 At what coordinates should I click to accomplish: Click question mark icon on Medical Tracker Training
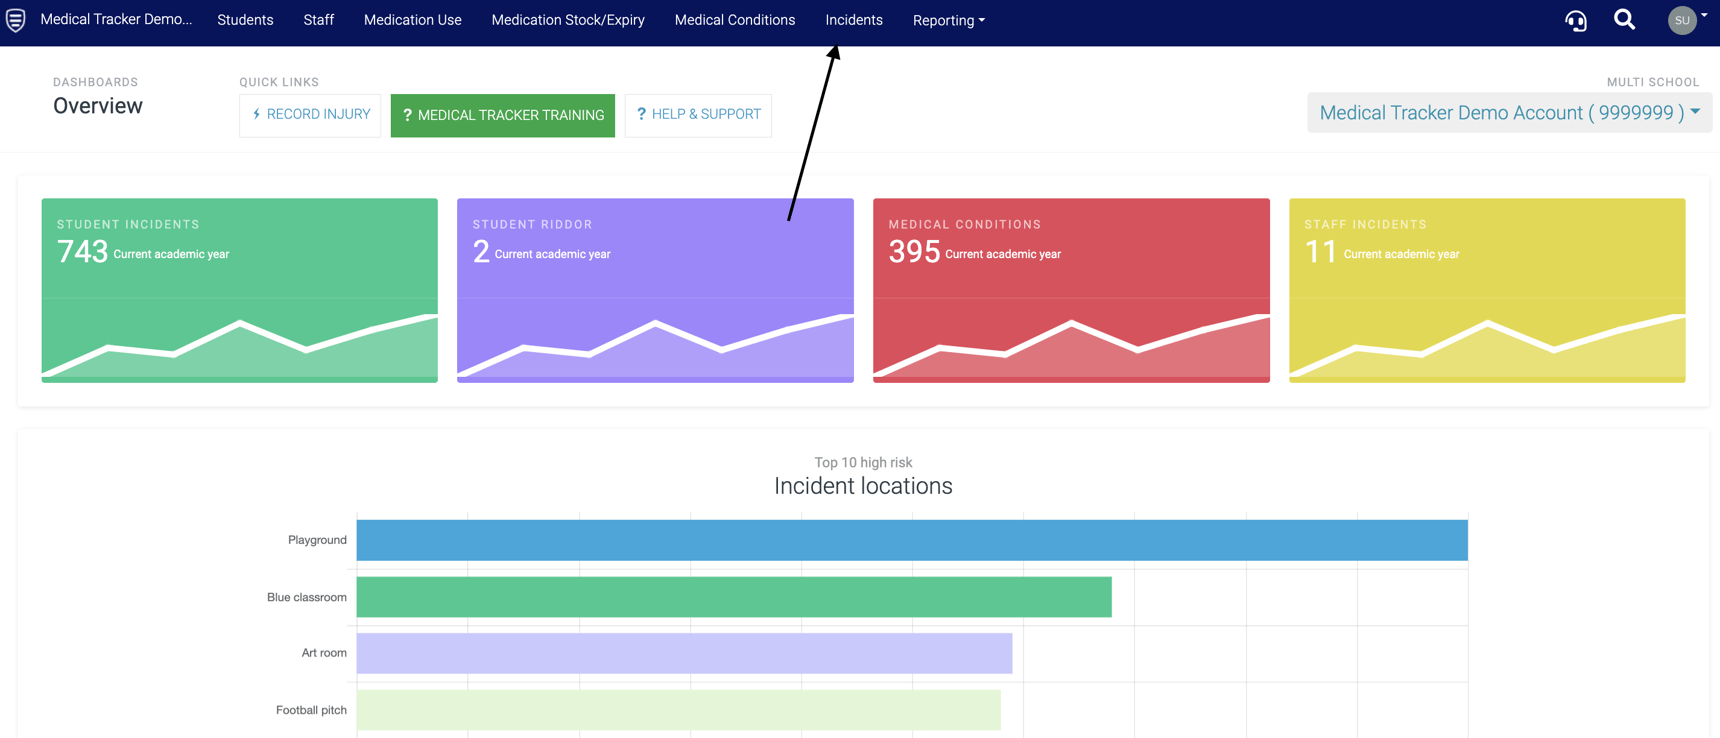(x=407, y=115)
